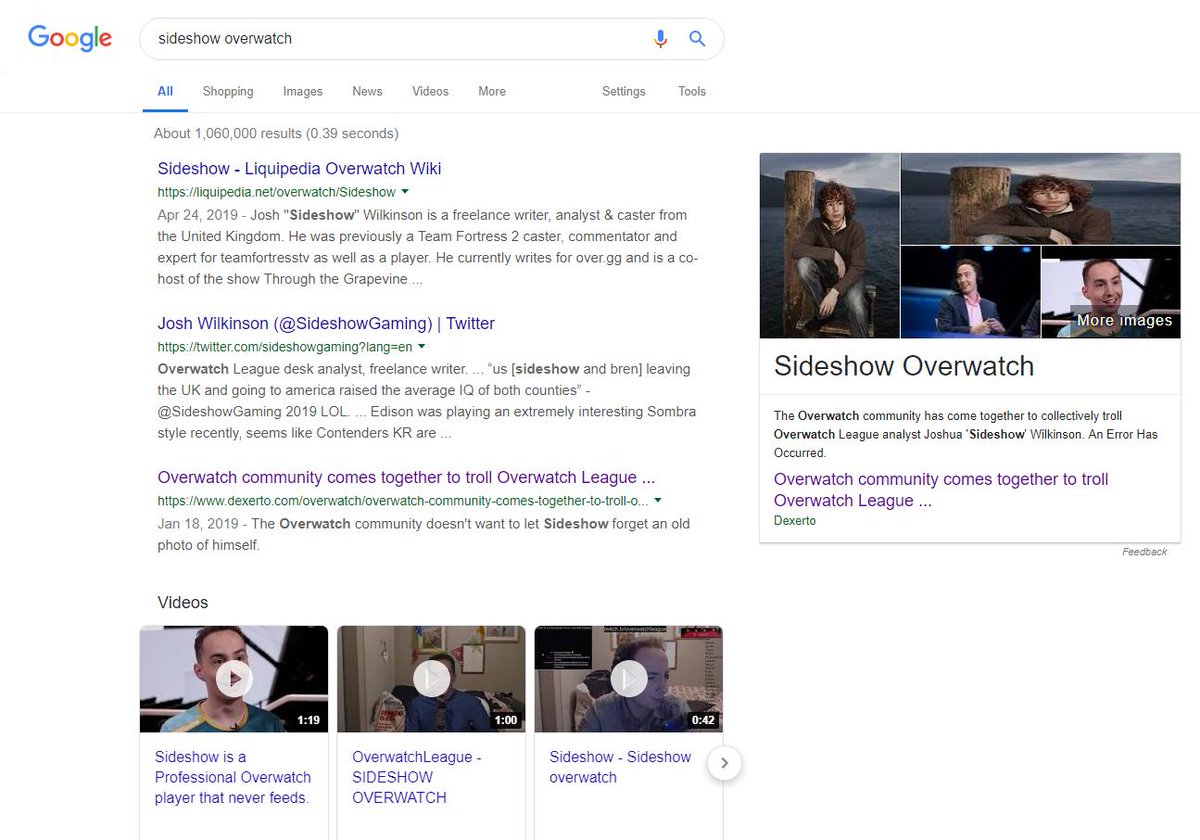The height and width of the screenshot is (840, 1200).
Task: Click 'About 1,060,000 results' text
Action: [276, 133]
